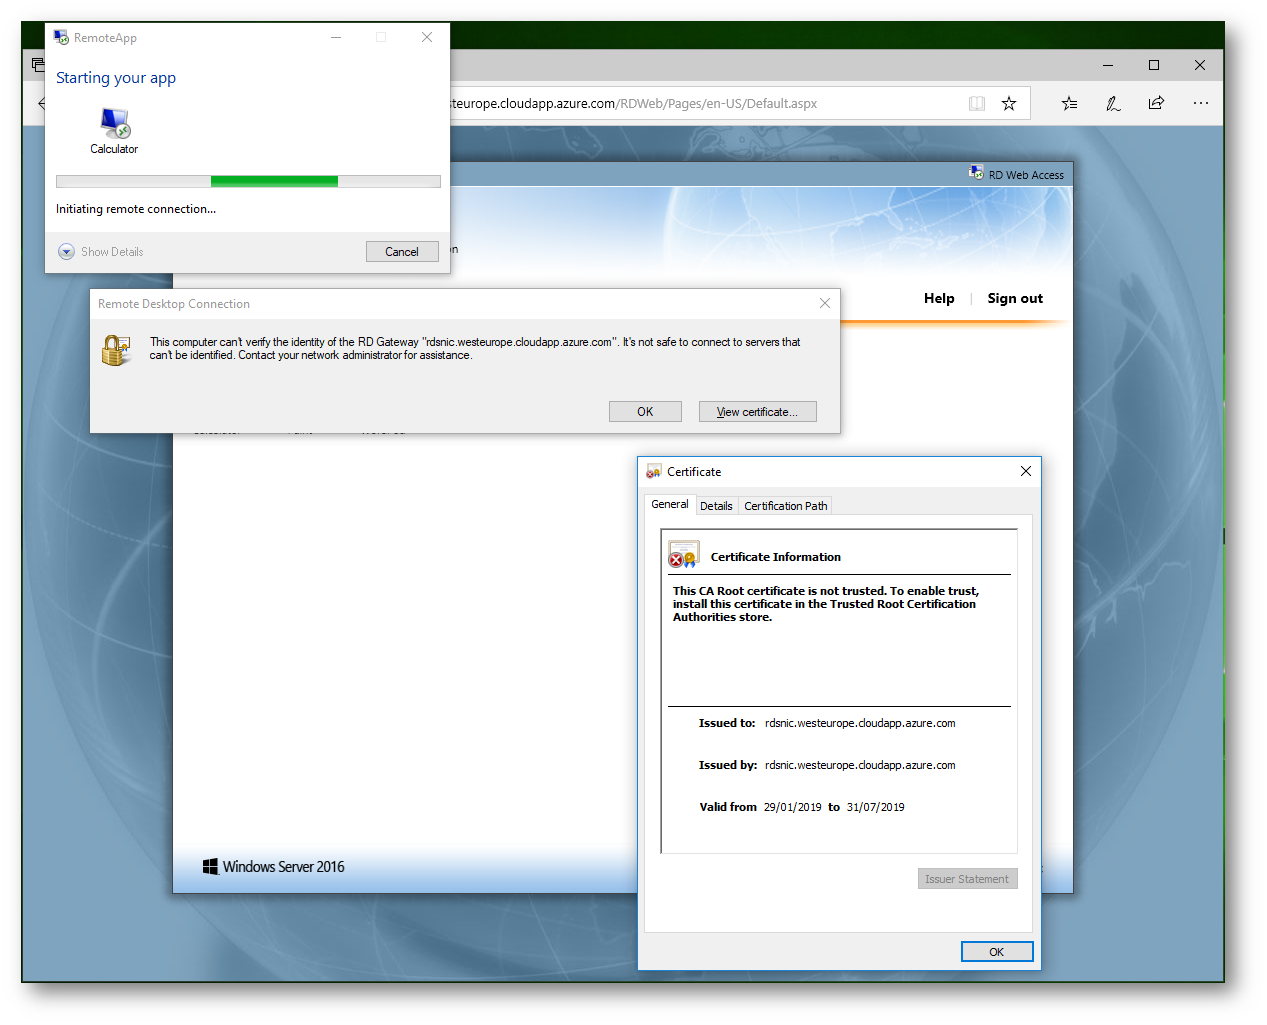Minimize the Edge browser window
Screen dimensions: 1267x1025
1108,65
